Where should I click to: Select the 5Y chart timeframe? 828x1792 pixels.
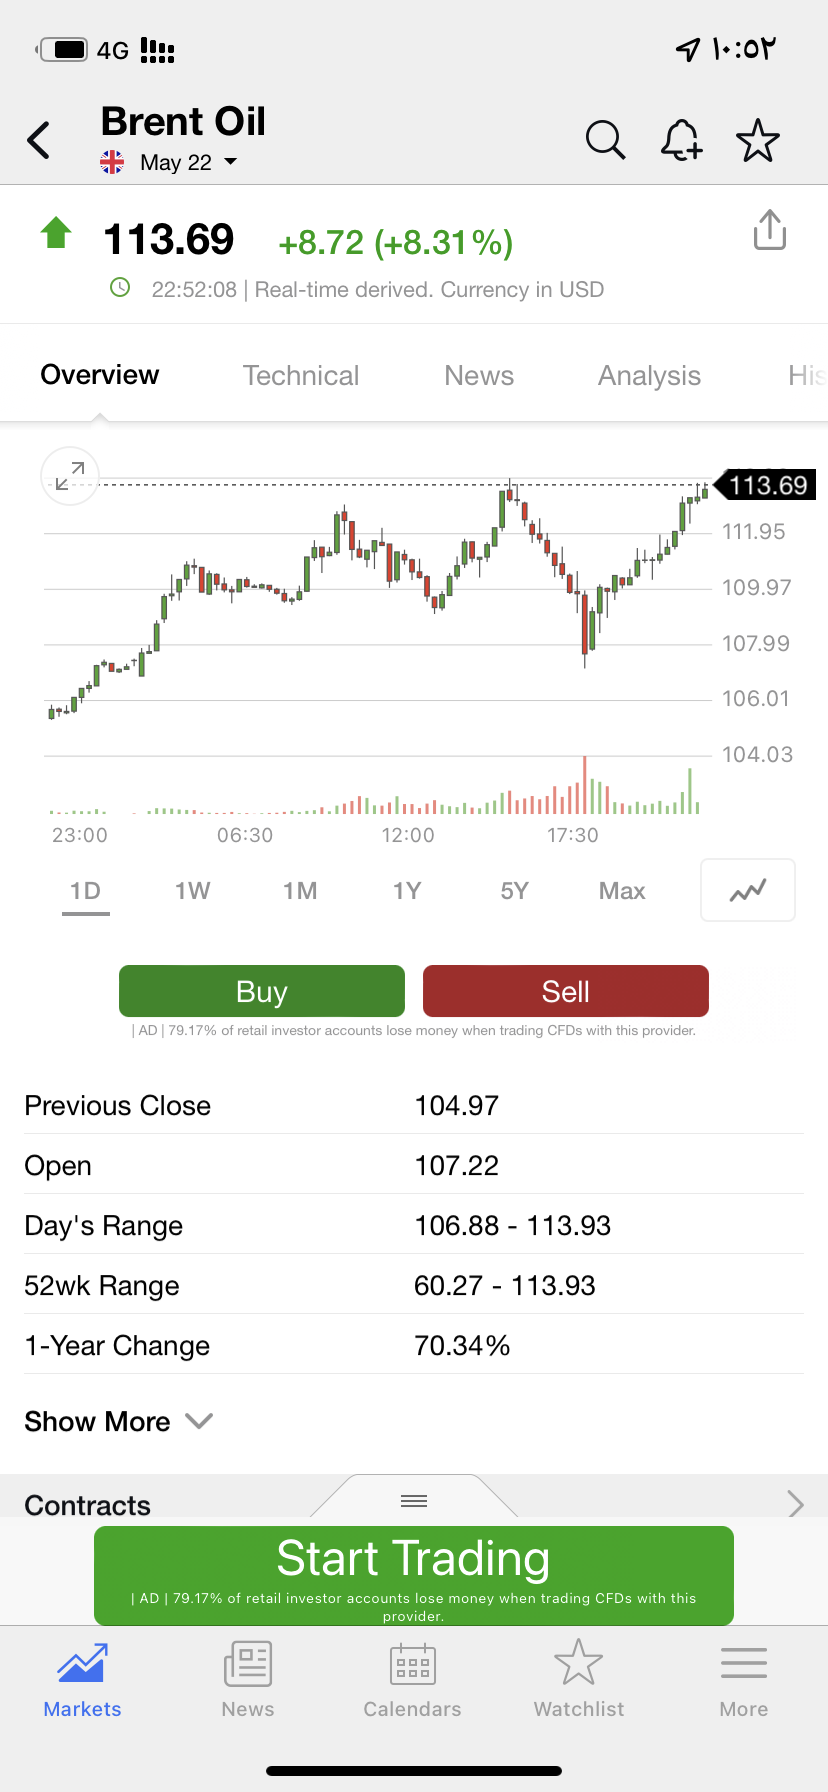tap(514, 891)
